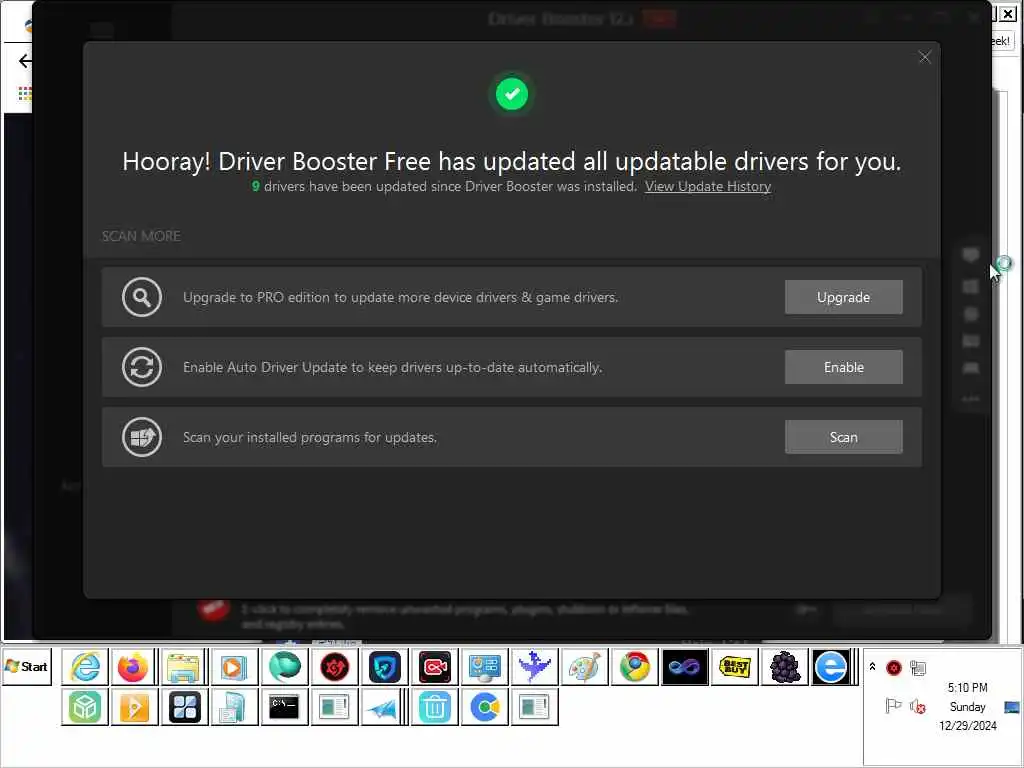The height and width of the screenshot is (768, 1024).
Task: Open the infinity symbol app in the taskbar
Action: point(684,667)
